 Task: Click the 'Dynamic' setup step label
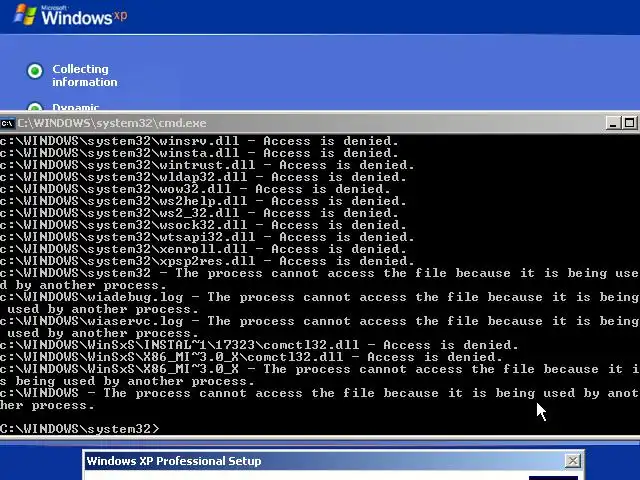[76, 107]
